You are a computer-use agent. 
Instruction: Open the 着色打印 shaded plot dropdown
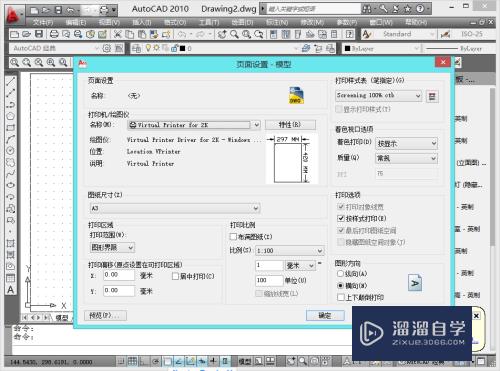pyautogui.click(x=406, y=143)
